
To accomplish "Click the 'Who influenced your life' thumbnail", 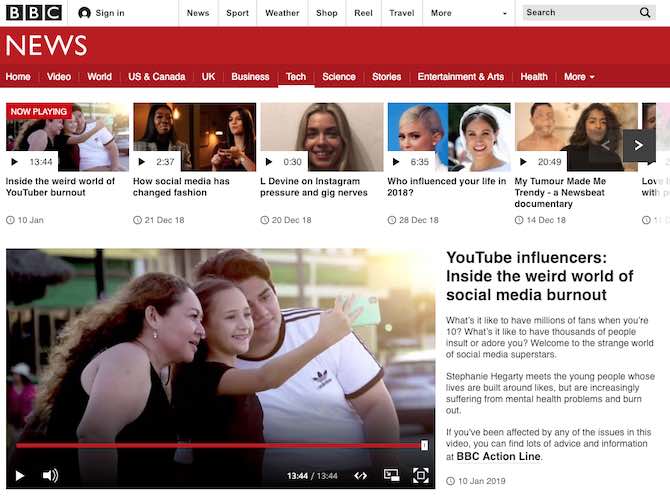I will pos(449,137).
